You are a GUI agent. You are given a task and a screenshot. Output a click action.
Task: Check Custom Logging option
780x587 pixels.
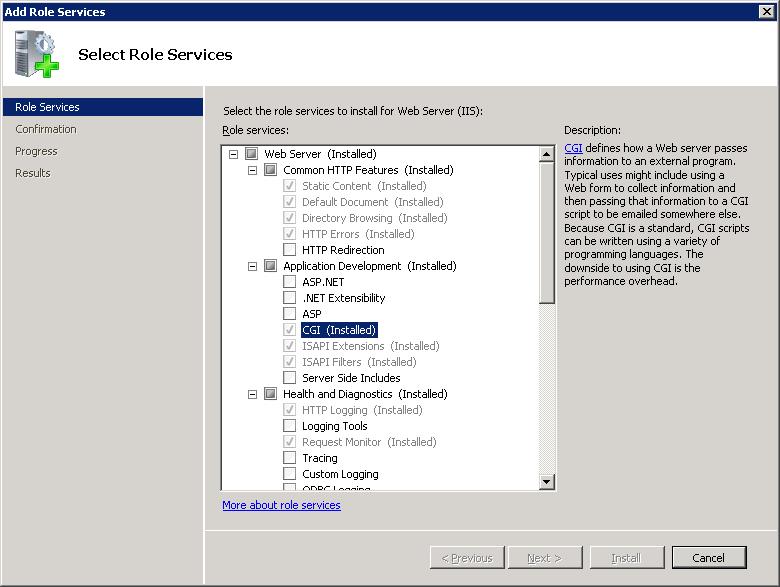pyautogui.click(x=290, y=474)
